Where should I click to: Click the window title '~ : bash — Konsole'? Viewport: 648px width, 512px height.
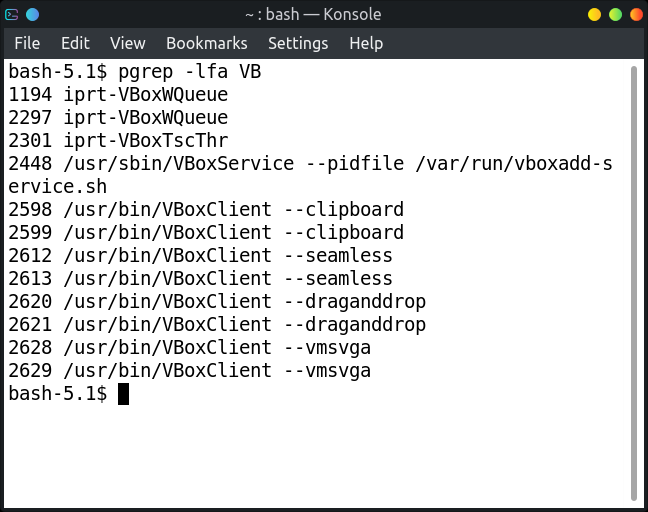tap(313, 15)
